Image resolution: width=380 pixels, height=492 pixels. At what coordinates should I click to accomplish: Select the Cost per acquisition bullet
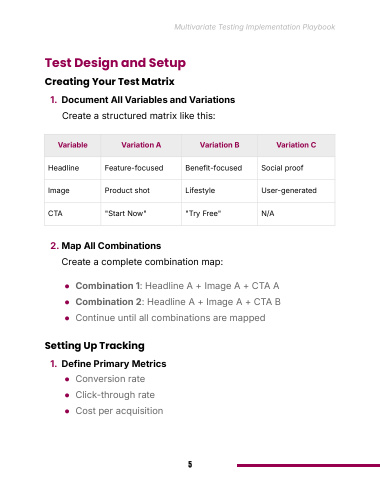[x=119, y=411]
